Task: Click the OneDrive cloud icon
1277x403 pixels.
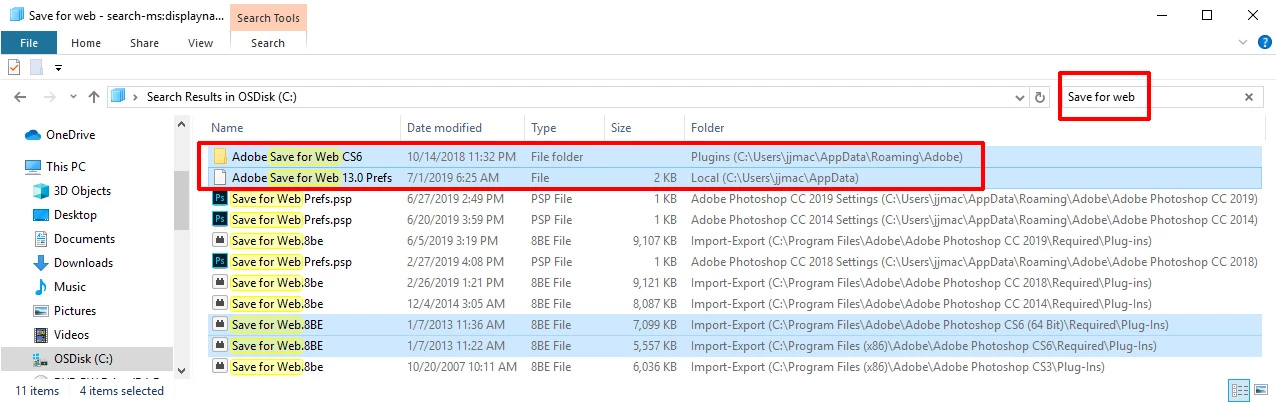Action: coord(32,135)
